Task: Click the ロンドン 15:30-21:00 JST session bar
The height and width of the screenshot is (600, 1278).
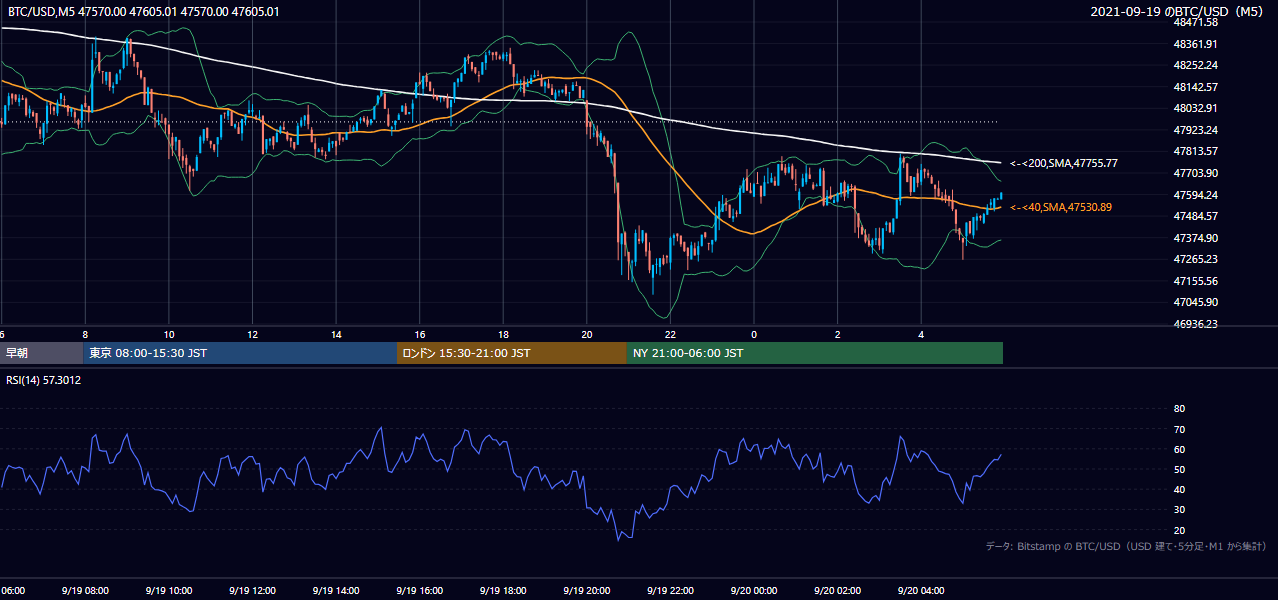Action: [512, 353]
